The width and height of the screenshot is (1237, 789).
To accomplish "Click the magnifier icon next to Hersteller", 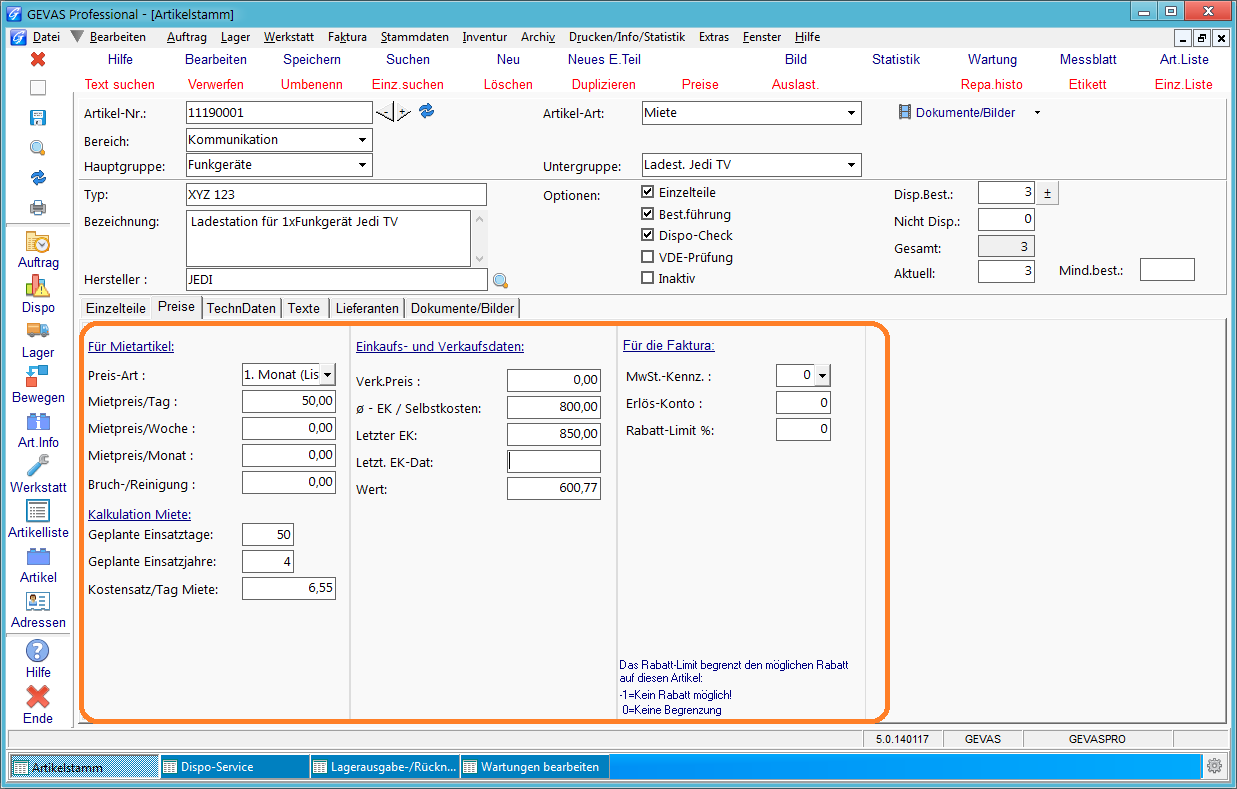I will 500,280.
